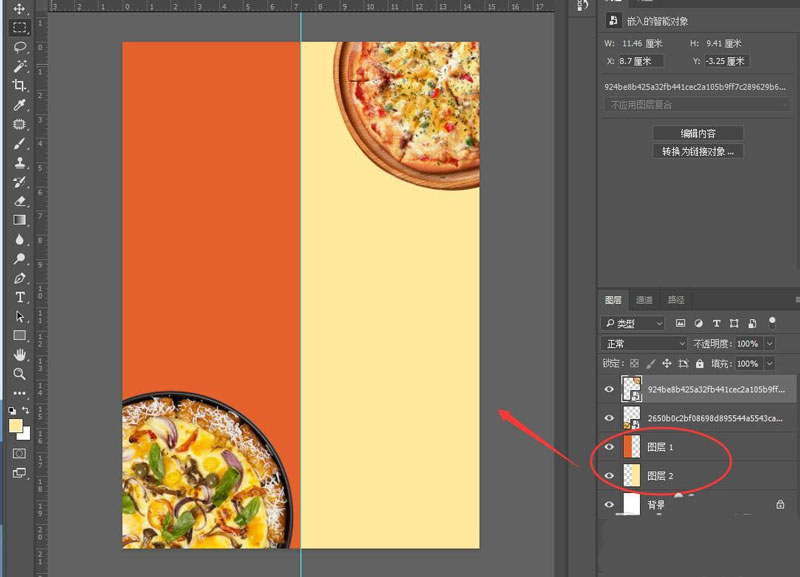The height and width of the screenshot is (577, 800).
Task: Select the Zoom tool
Action: point(19,373)
